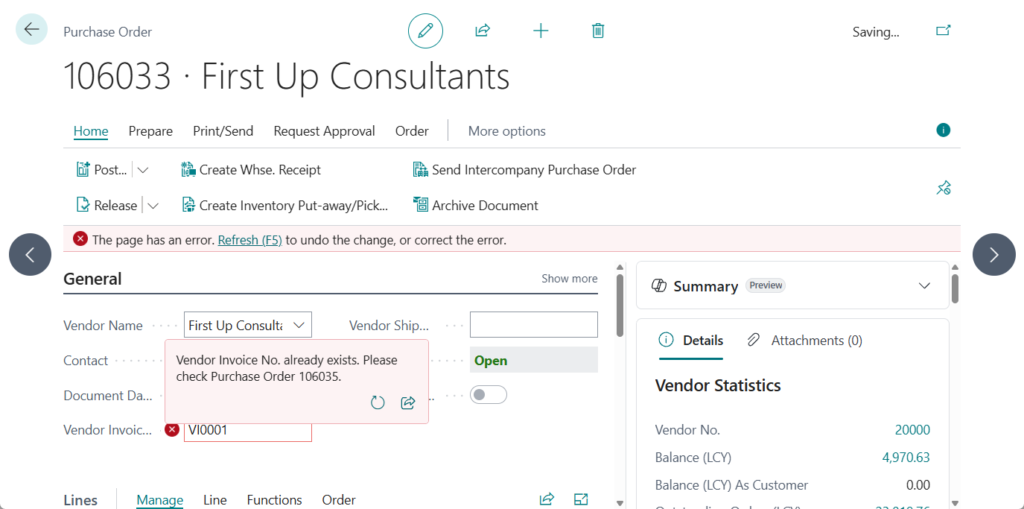
Task: Expand the Post dropdown arrow
Action: pos(143,170)
